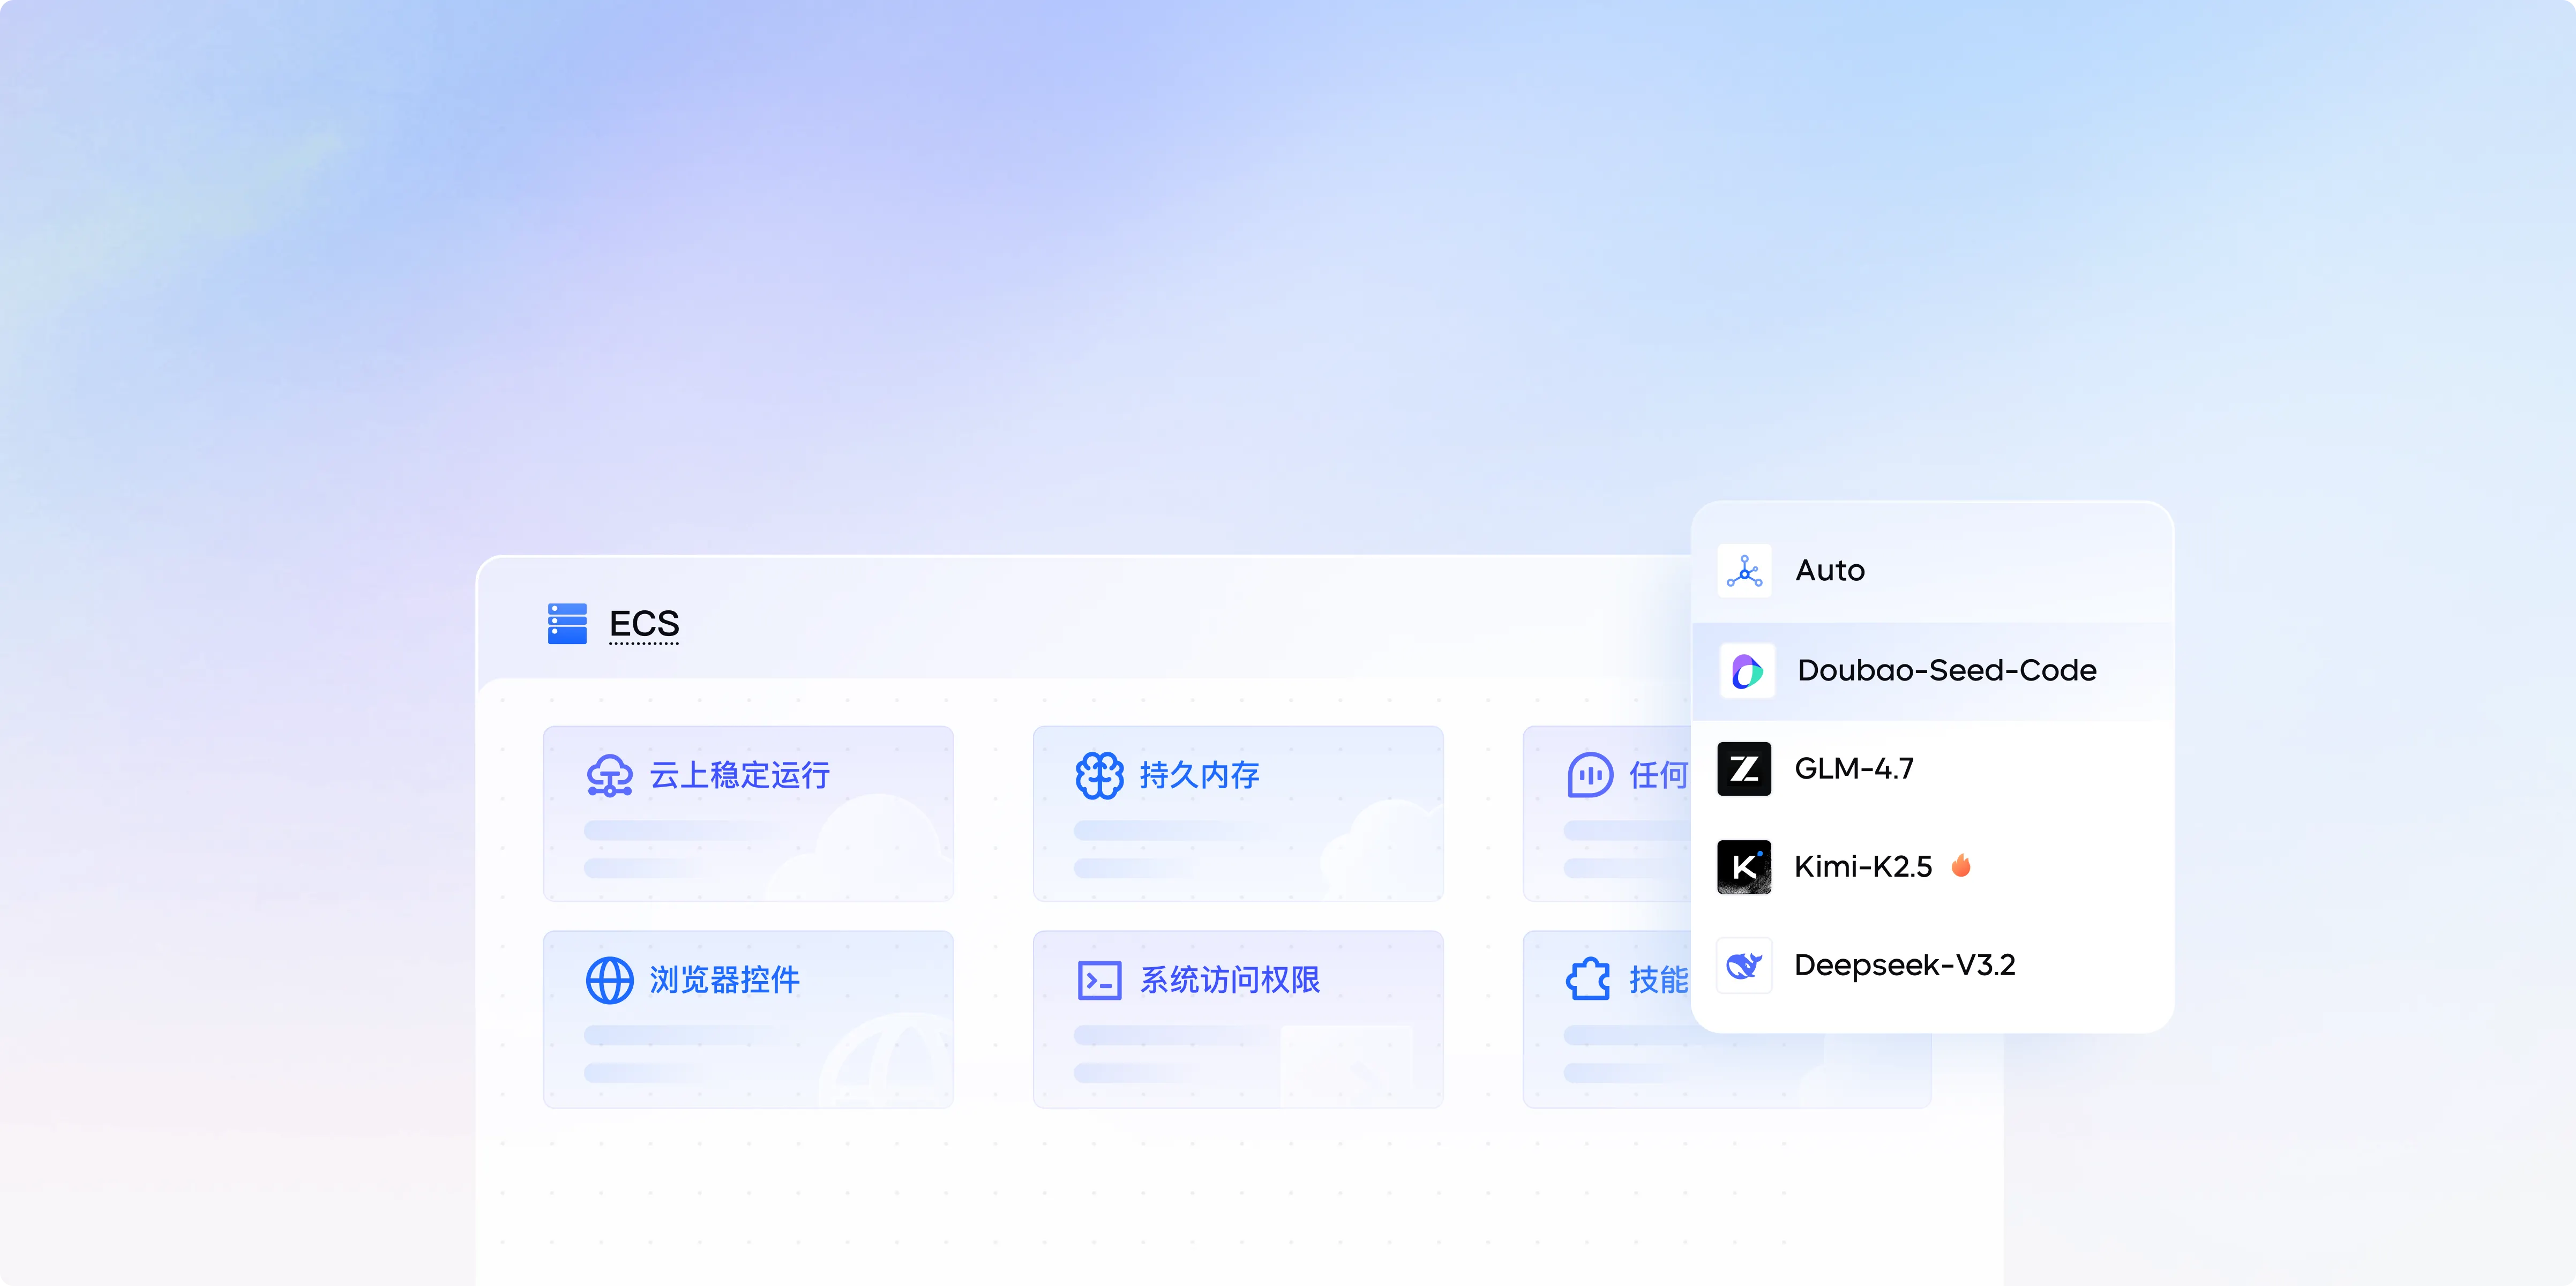Click the ECS server stack icon
This screenshot has height=1286, width=2576.
click(567, 623)
